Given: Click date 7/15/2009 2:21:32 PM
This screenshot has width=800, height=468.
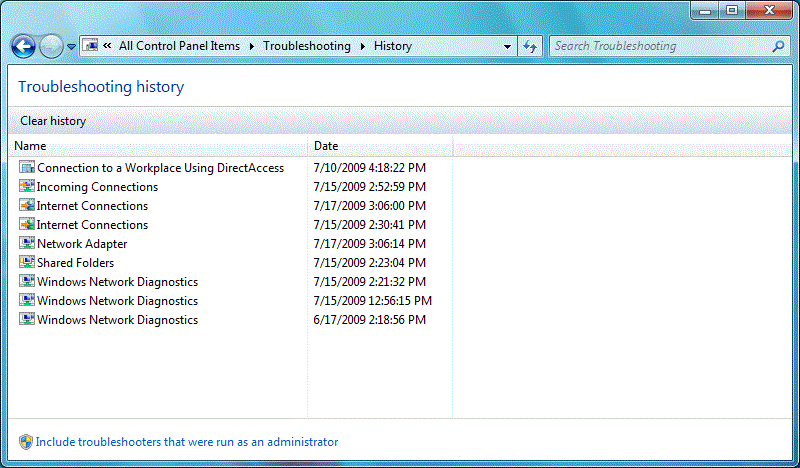Looking at the screenshot, I should [x=369, y=282].
